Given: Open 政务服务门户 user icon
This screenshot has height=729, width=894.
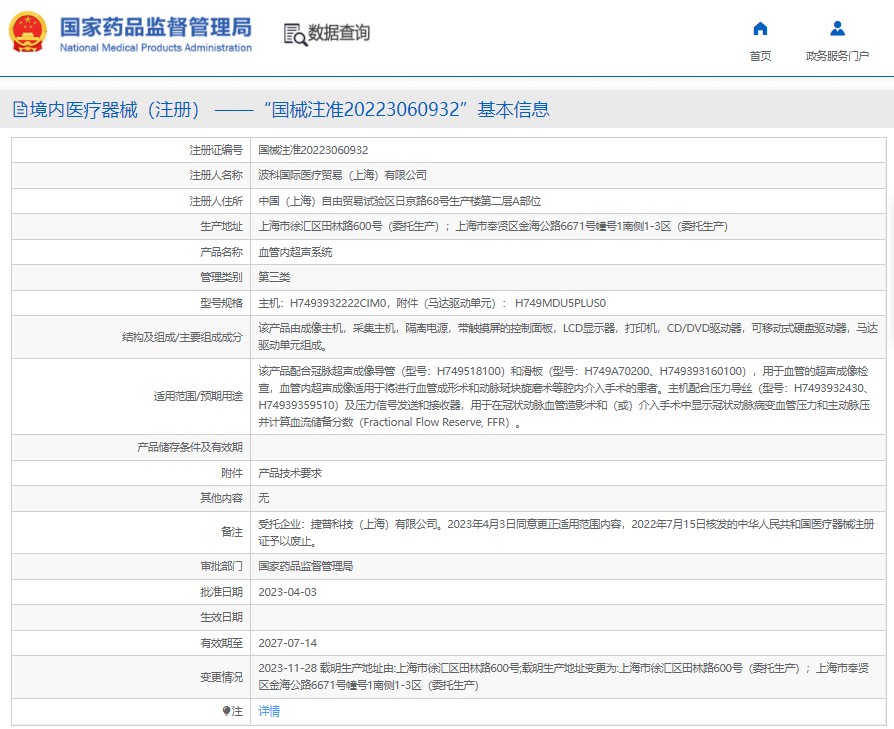Looking at the screenshot, I should click(x=837, y=28).
